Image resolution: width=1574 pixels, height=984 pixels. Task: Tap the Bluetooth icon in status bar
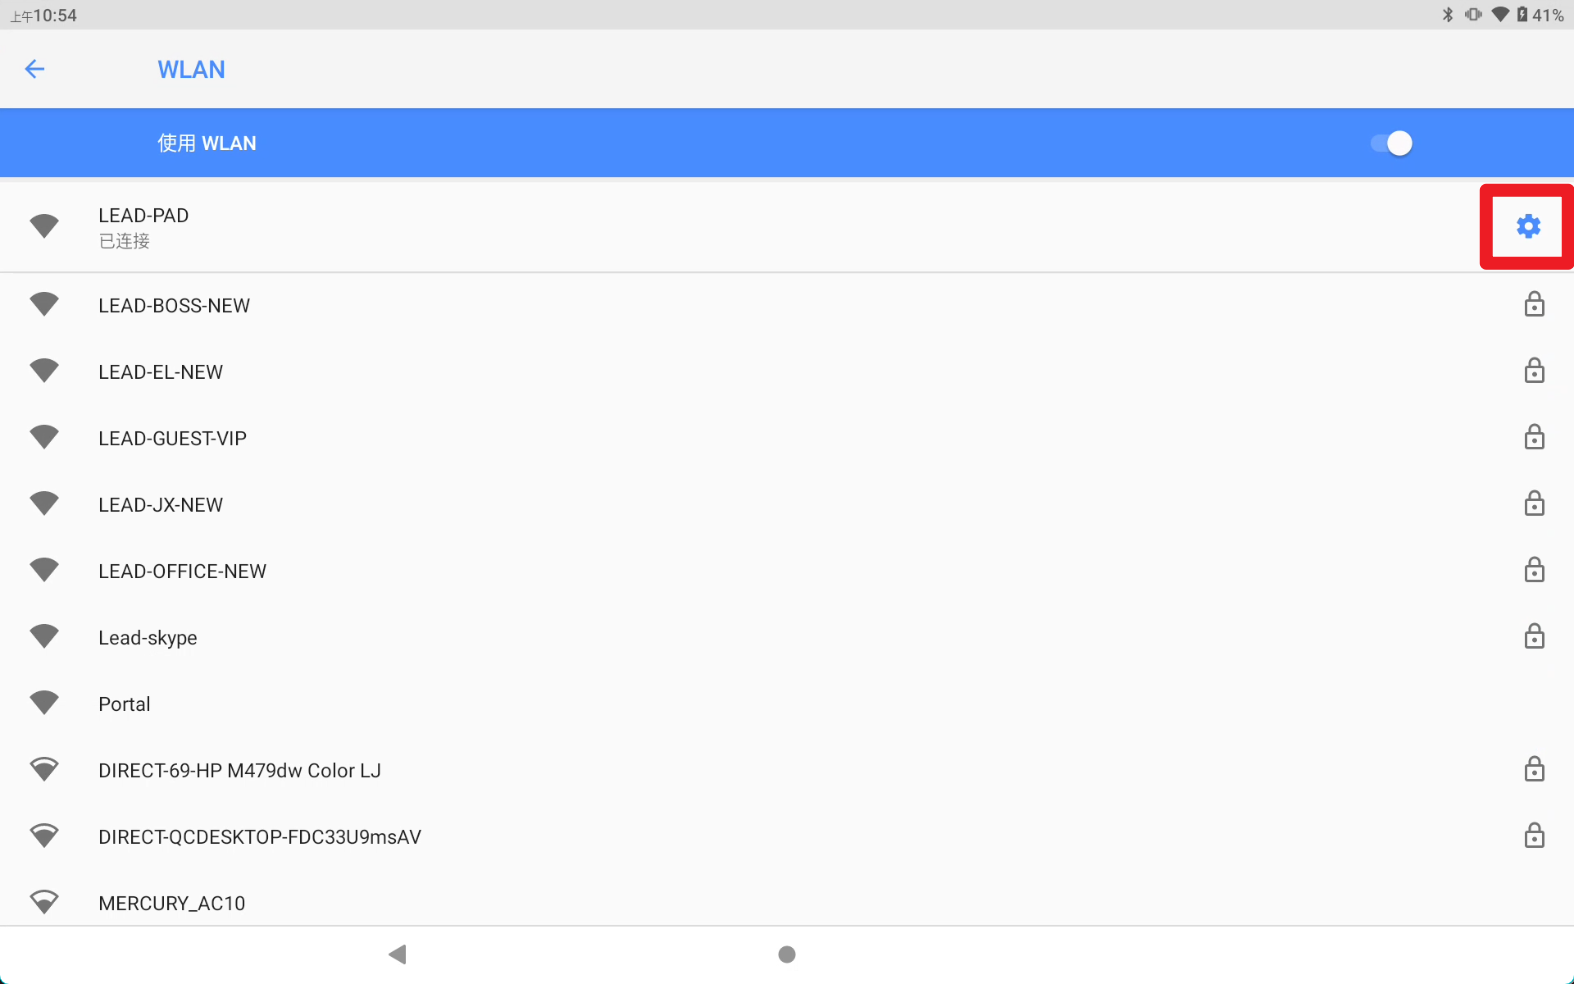[x=1447, y=15]
